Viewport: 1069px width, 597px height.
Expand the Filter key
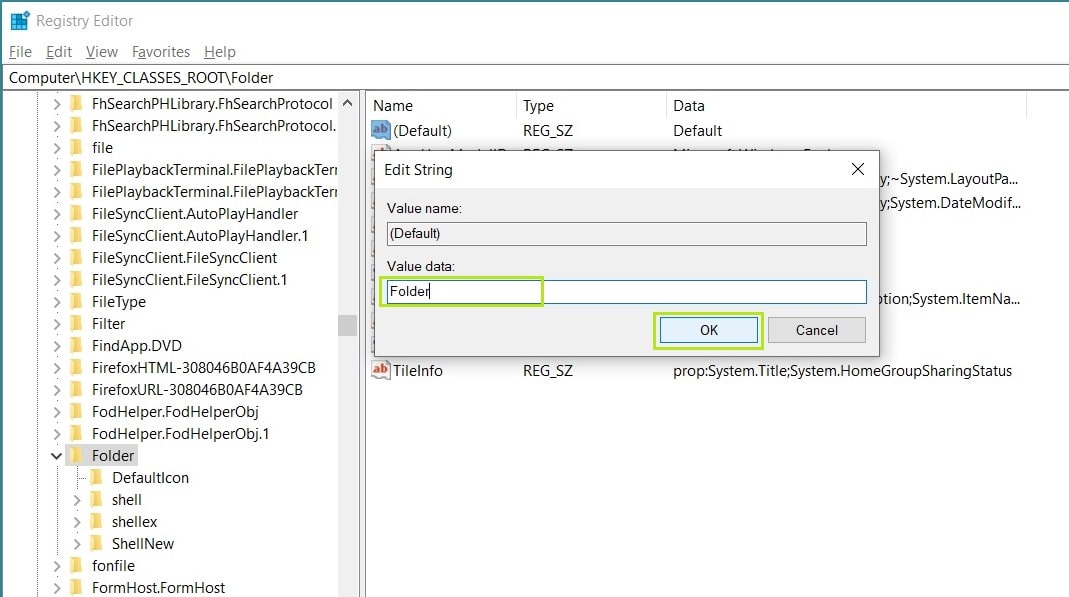(x=57, y=324)
